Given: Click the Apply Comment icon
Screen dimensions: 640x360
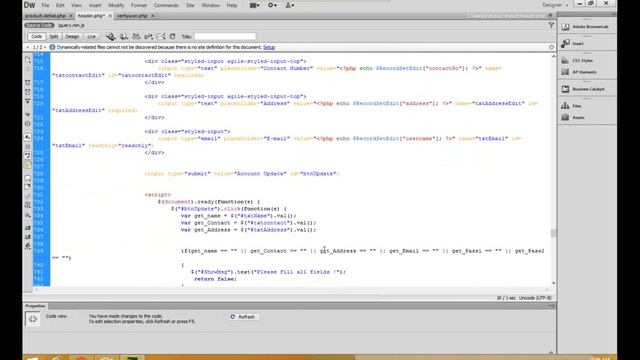Looking at the screenshot, I should point(28,178).
